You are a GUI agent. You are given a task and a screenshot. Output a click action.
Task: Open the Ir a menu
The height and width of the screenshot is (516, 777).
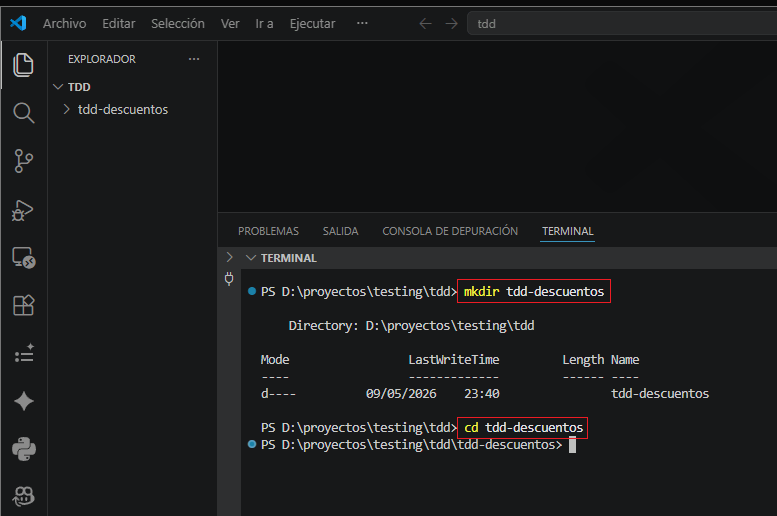click(x=264, y=23)
